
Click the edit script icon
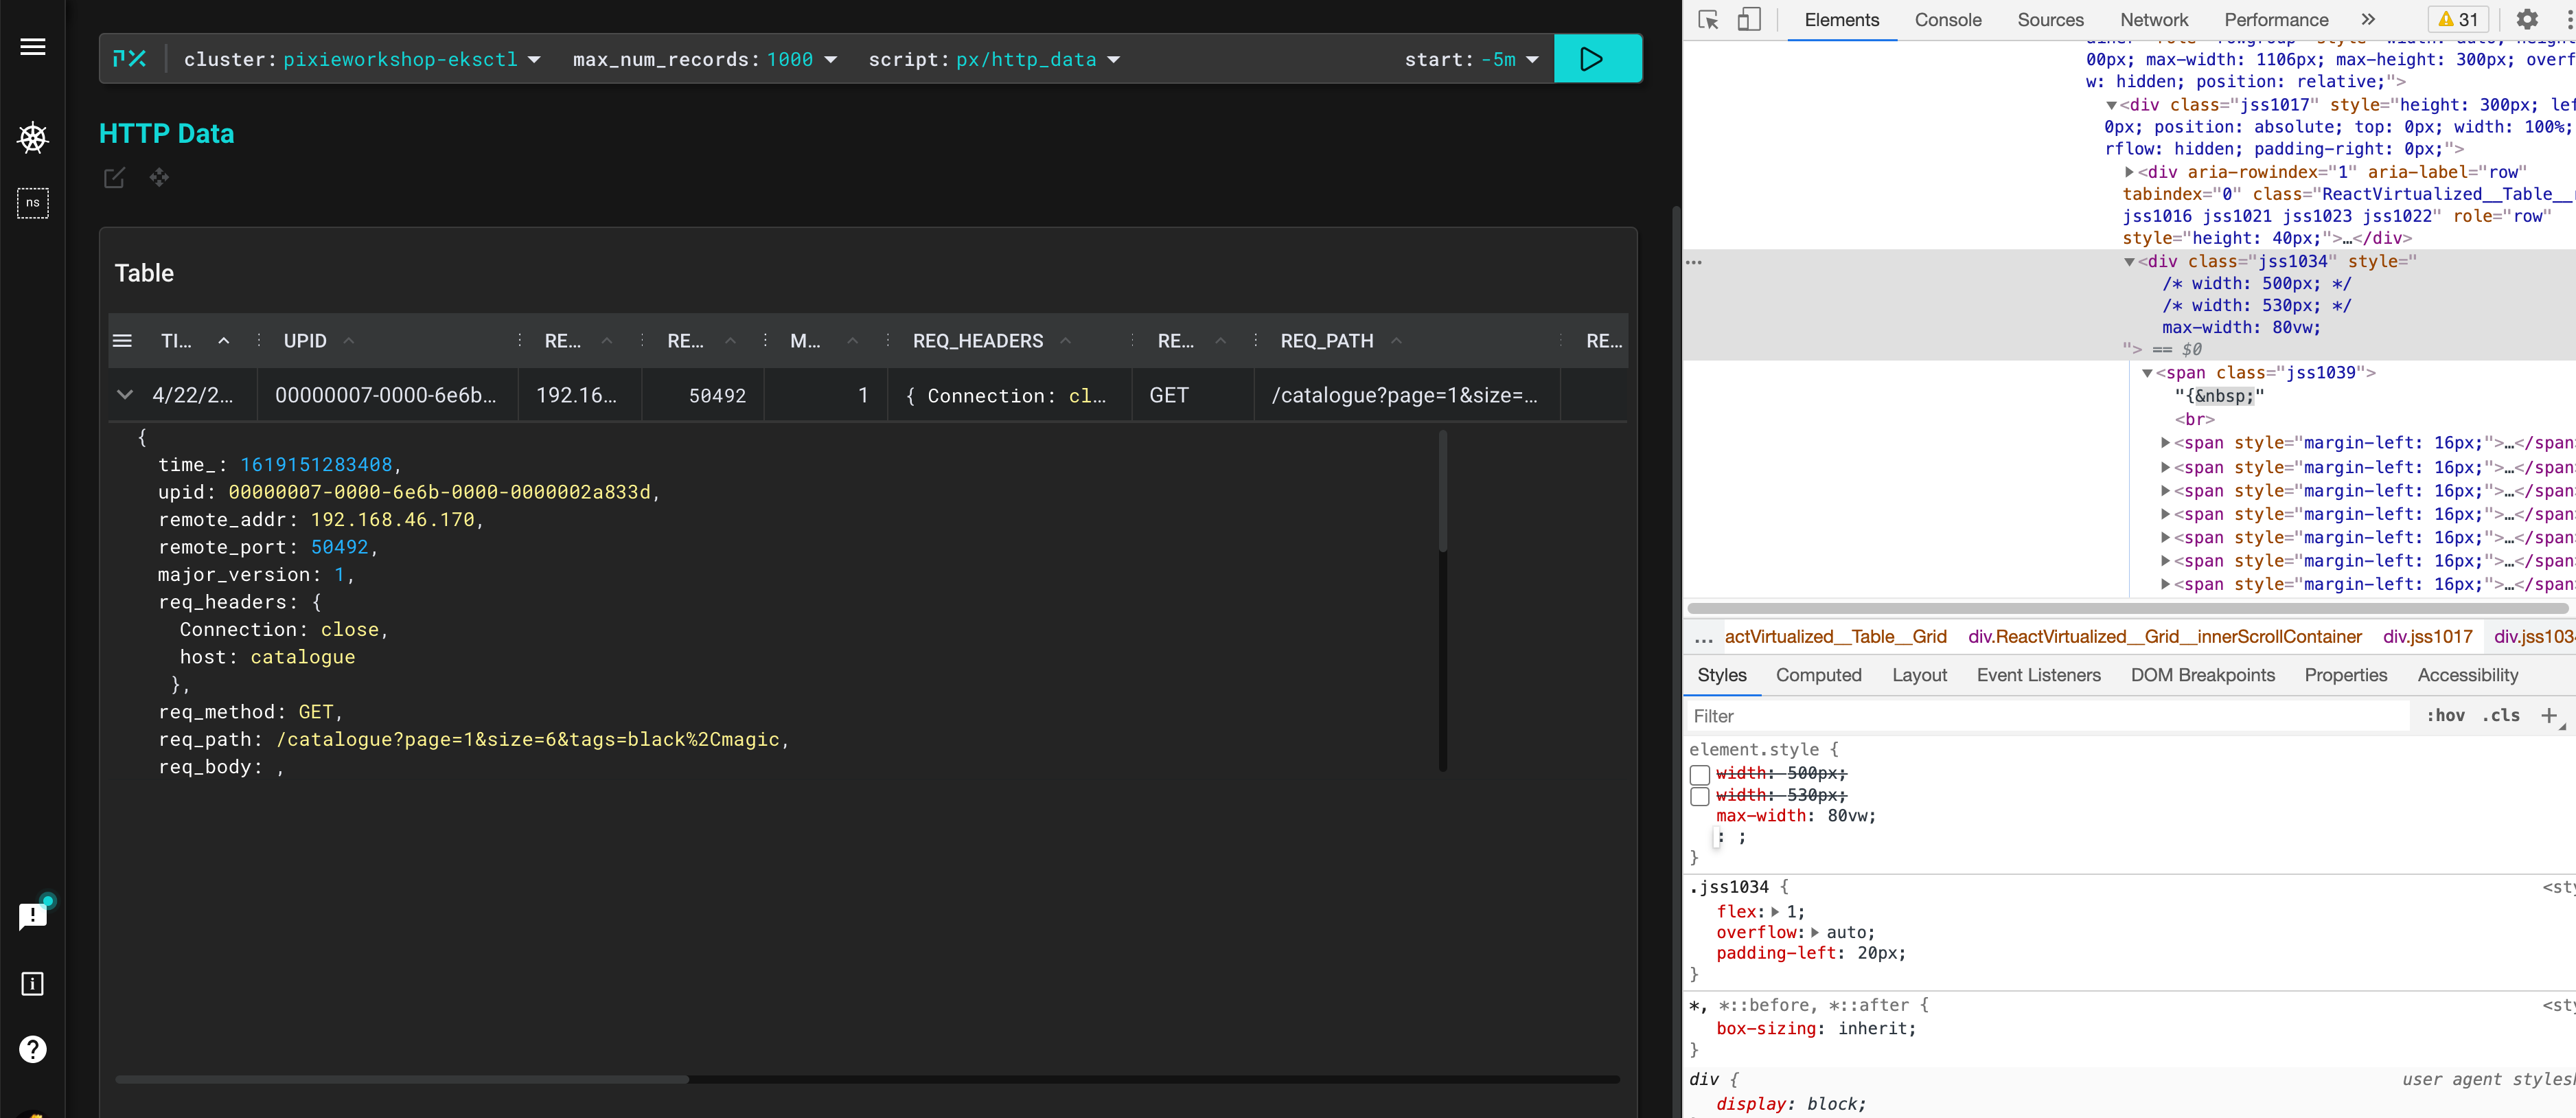pyautogui.click(x=113, y=178)
